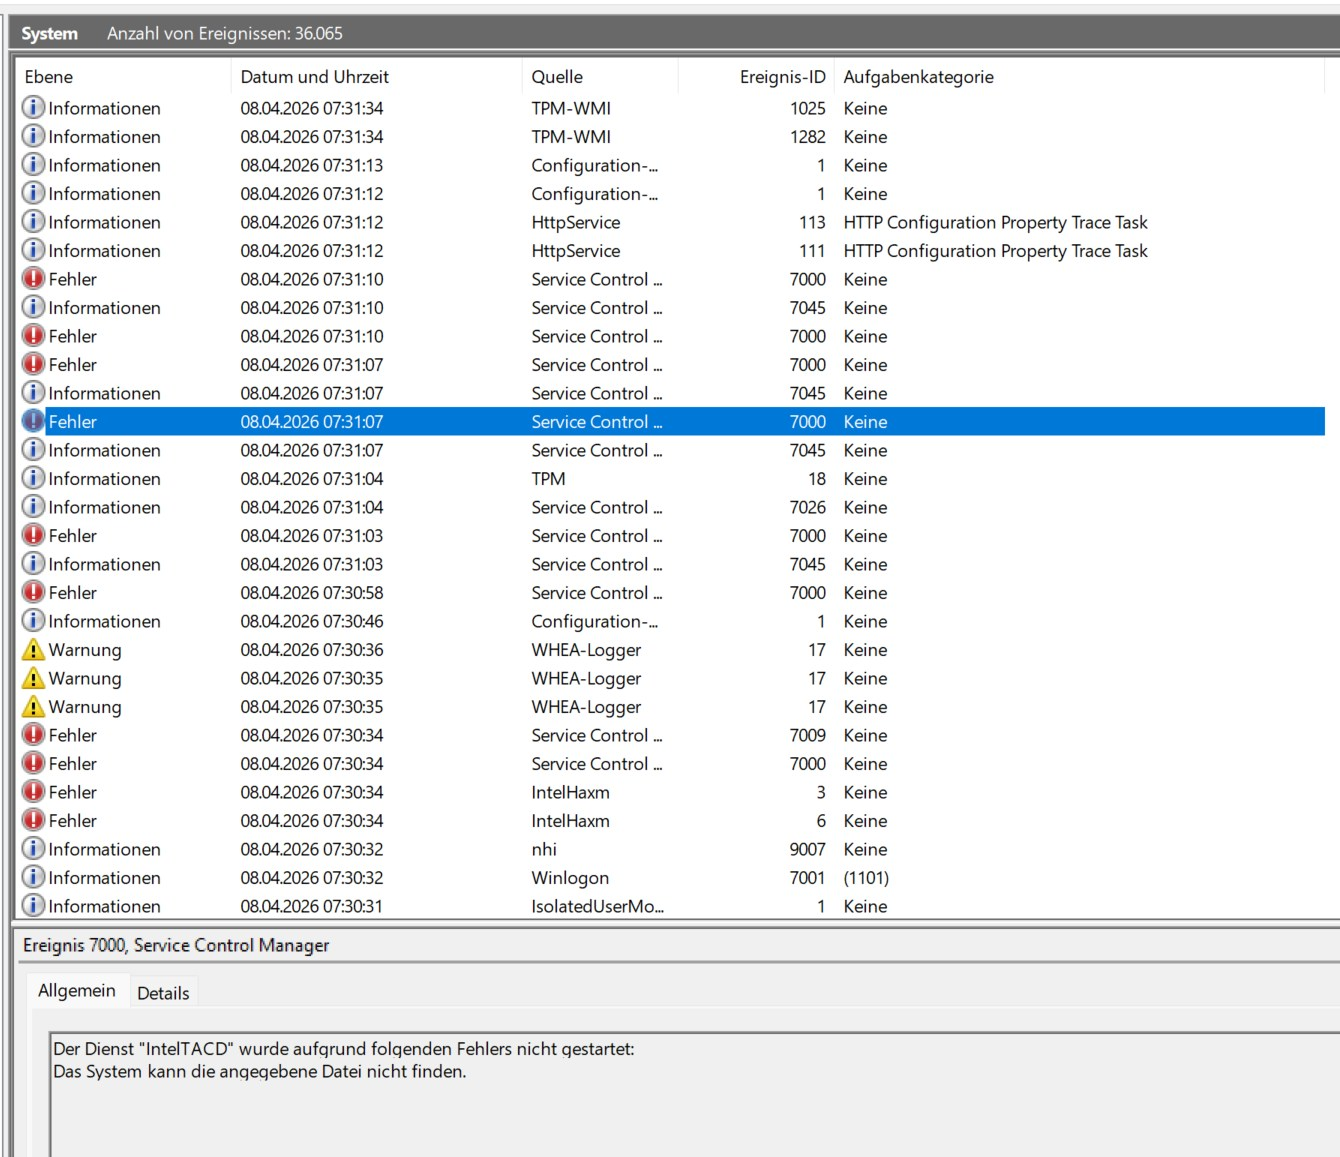Click timestamp '08.04.2026 07:30:58'
This screenshot has width=1340, height=1157.
[x=312, y=593]
